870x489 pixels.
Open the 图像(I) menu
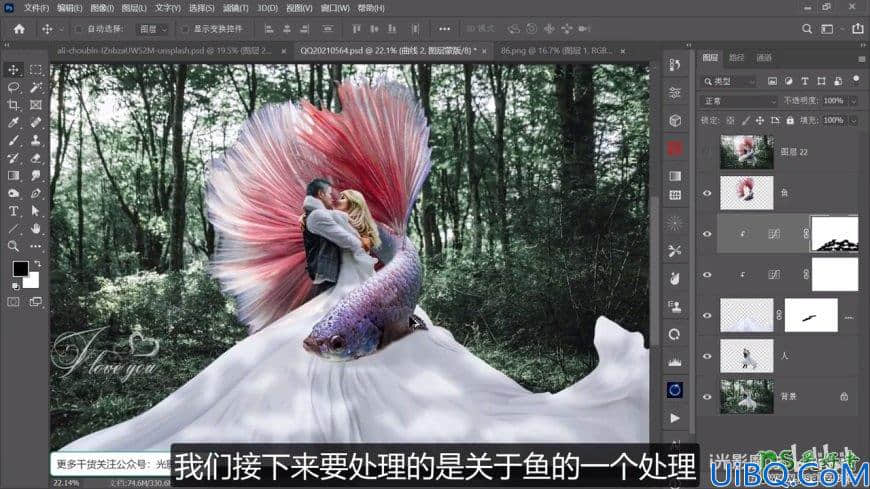tap(102, 8)
